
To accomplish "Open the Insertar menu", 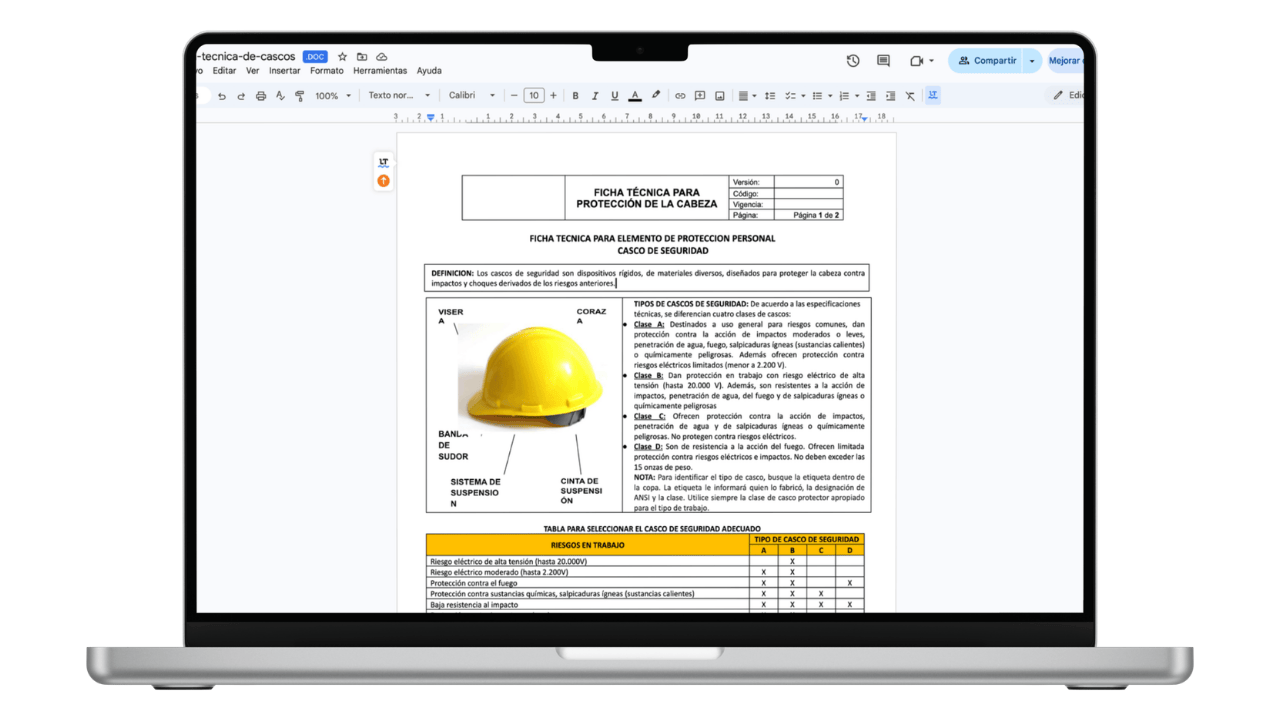I will point(284,70).
